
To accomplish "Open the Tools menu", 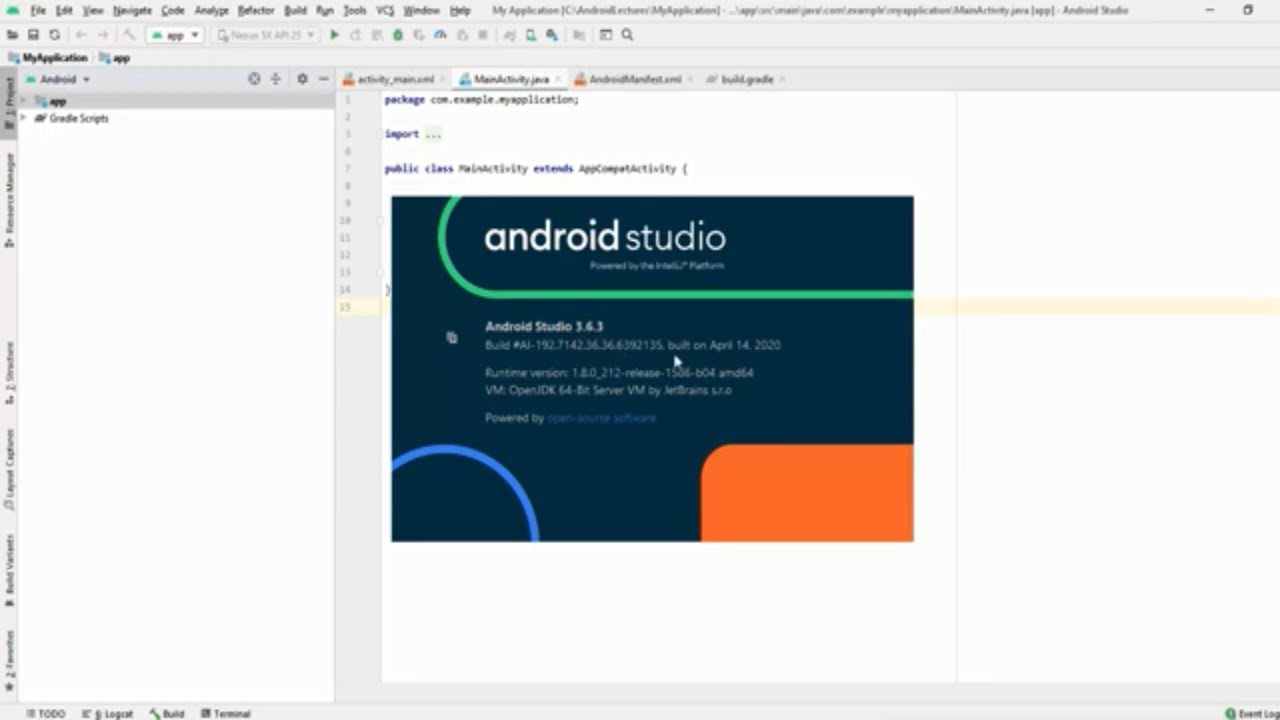I will pyautogui.click(x=355, y=10).
